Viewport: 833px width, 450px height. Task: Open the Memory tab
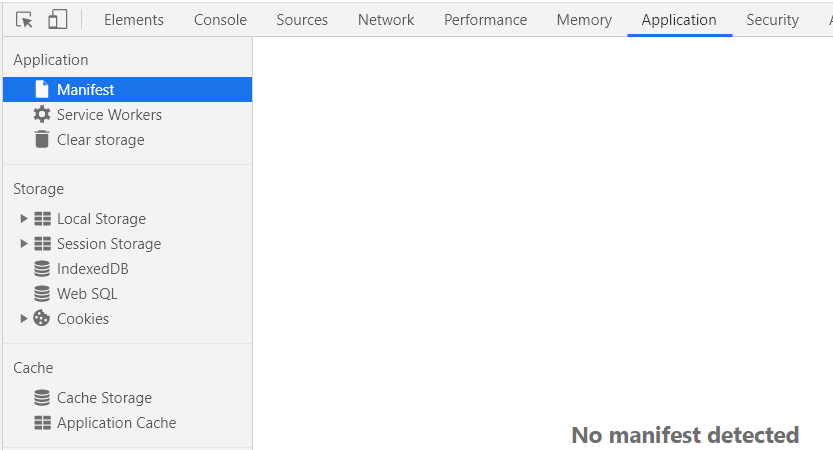[x=584, y=20]
